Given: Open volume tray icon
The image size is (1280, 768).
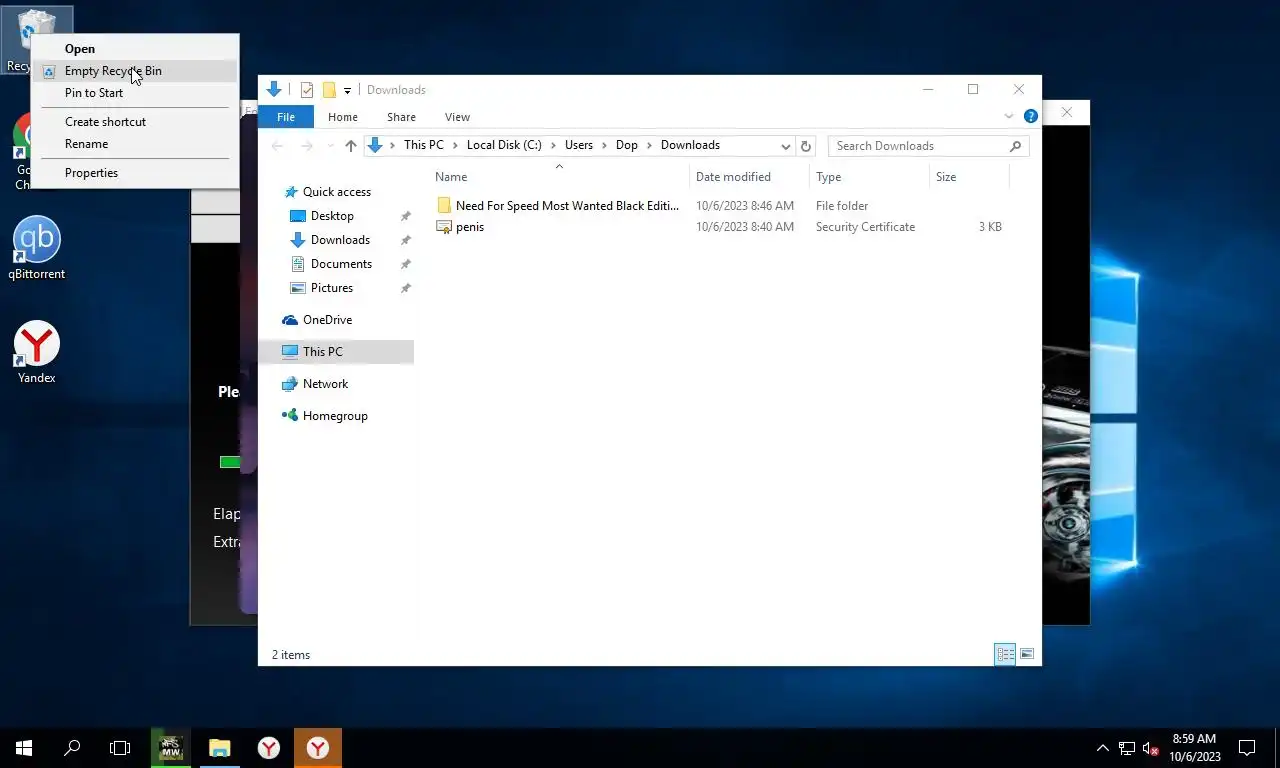Looking at the screenshot, I should [1151, 748].
